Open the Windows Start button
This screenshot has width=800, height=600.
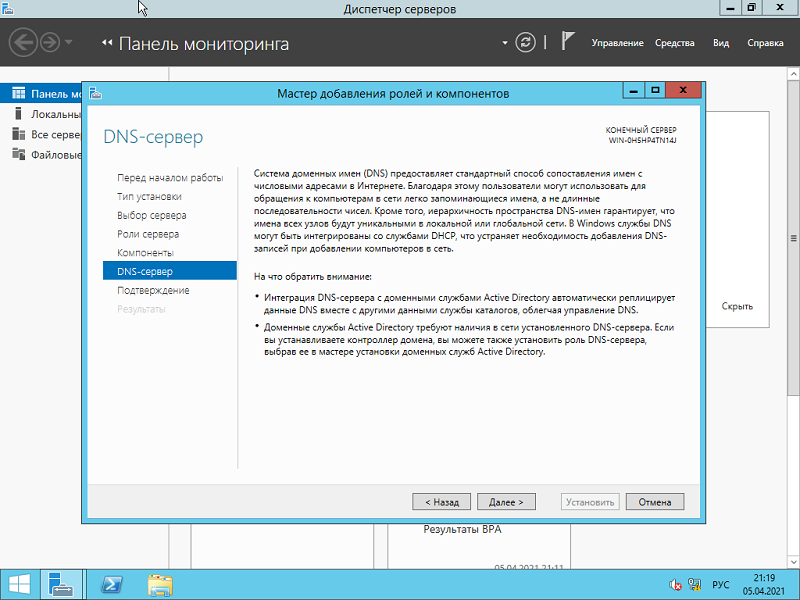(x=19, y=585)
